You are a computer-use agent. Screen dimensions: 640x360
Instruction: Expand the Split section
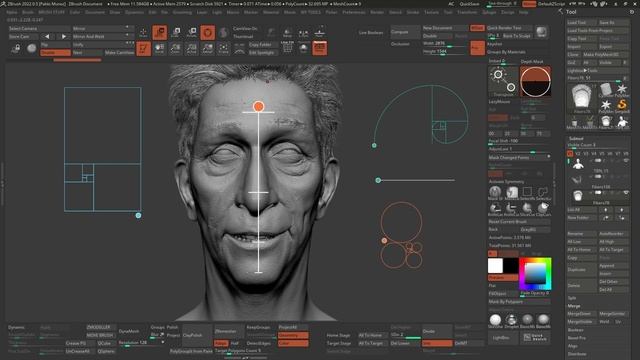pos(572,298)
